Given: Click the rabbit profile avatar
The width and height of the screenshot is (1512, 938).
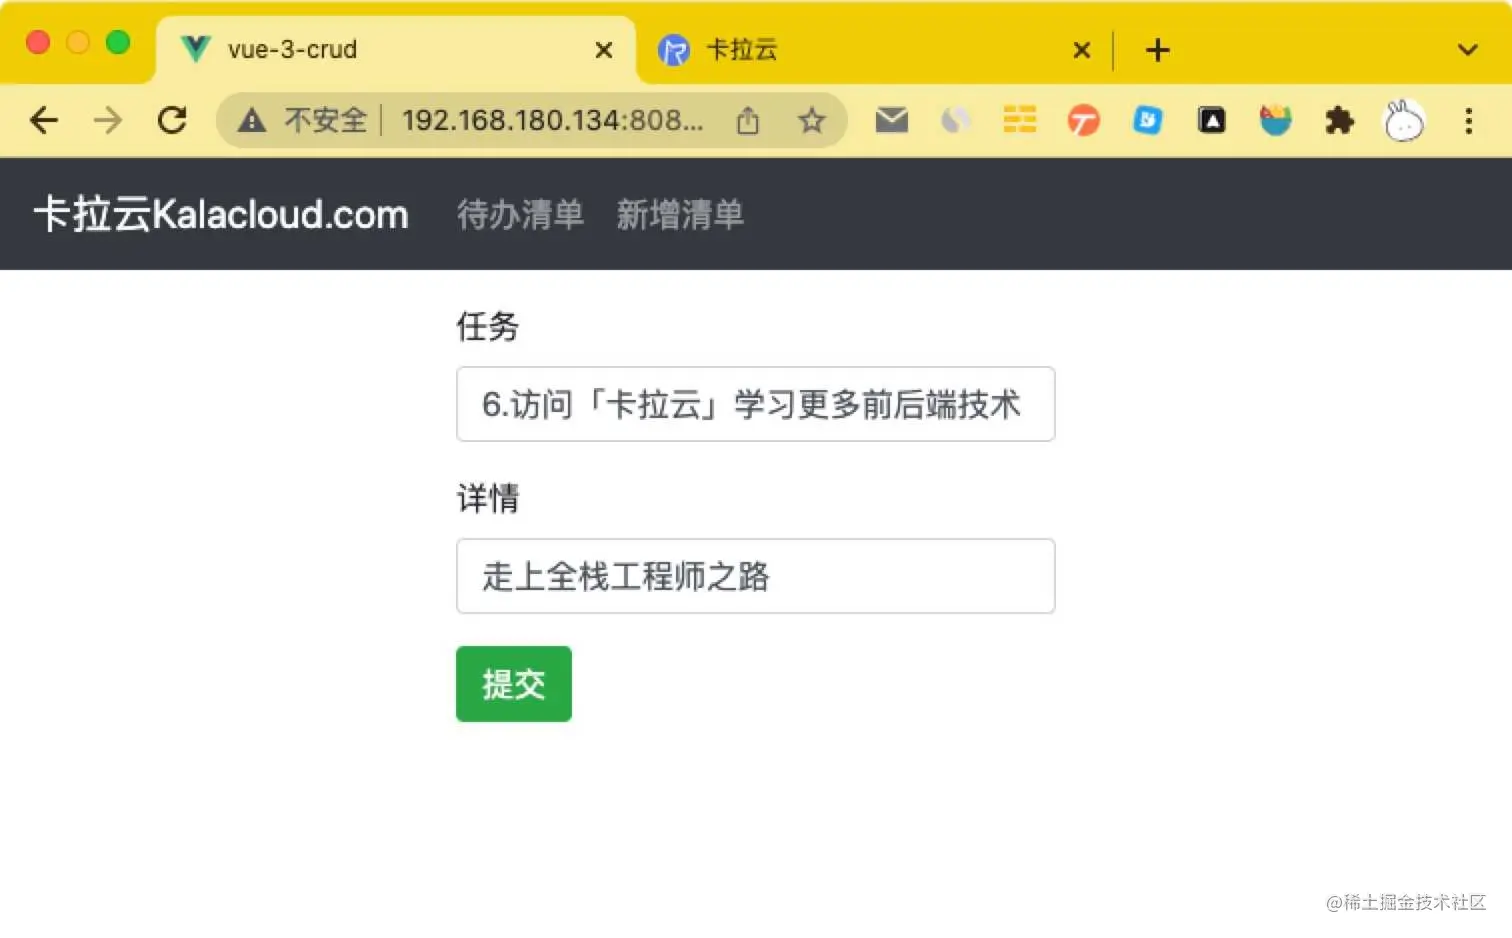Looking at the screenshot, I should point(1404,121).
